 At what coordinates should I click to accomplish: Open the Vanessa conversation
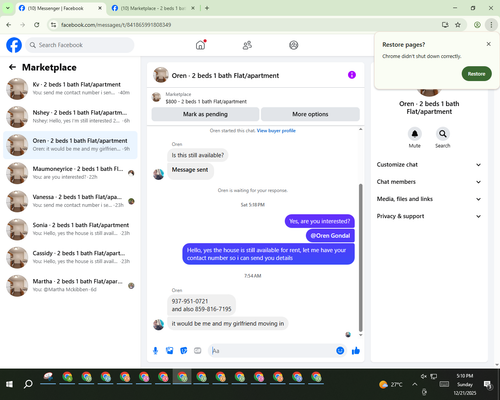pos(70,201)
